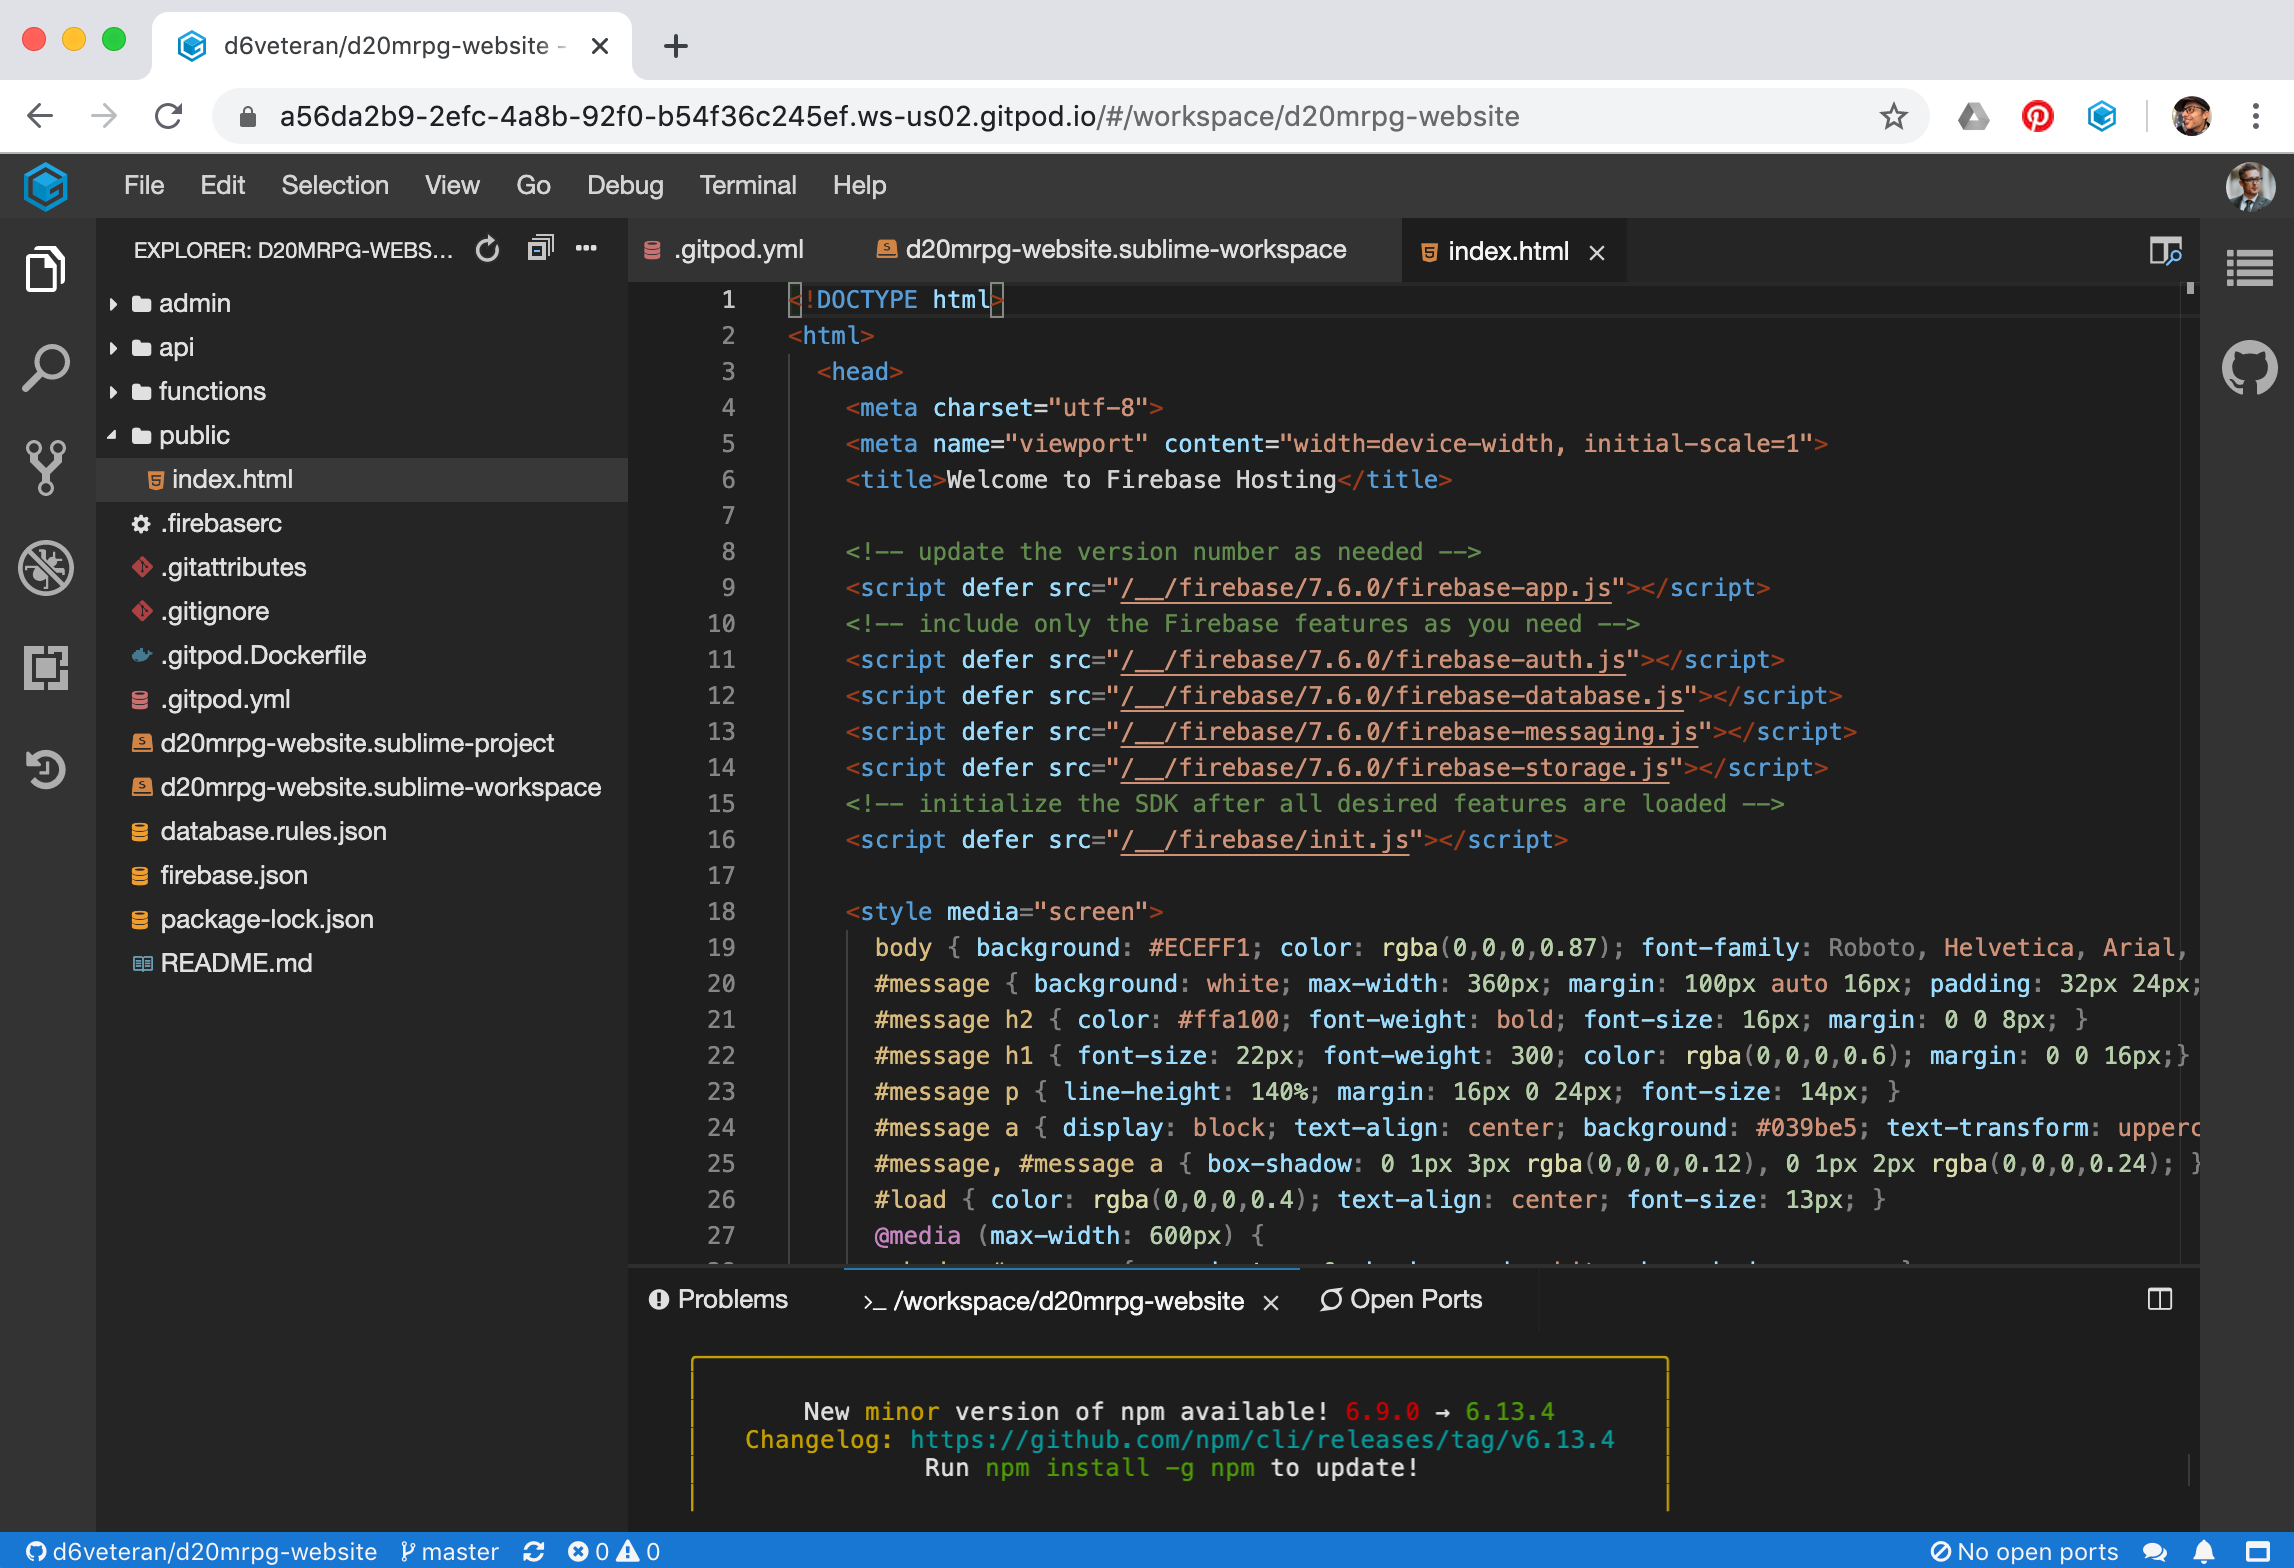The width and height of the screenshot is (2294, 1568).
Task: Select .firebaserc in Explorer
Action: click(362, 523)
